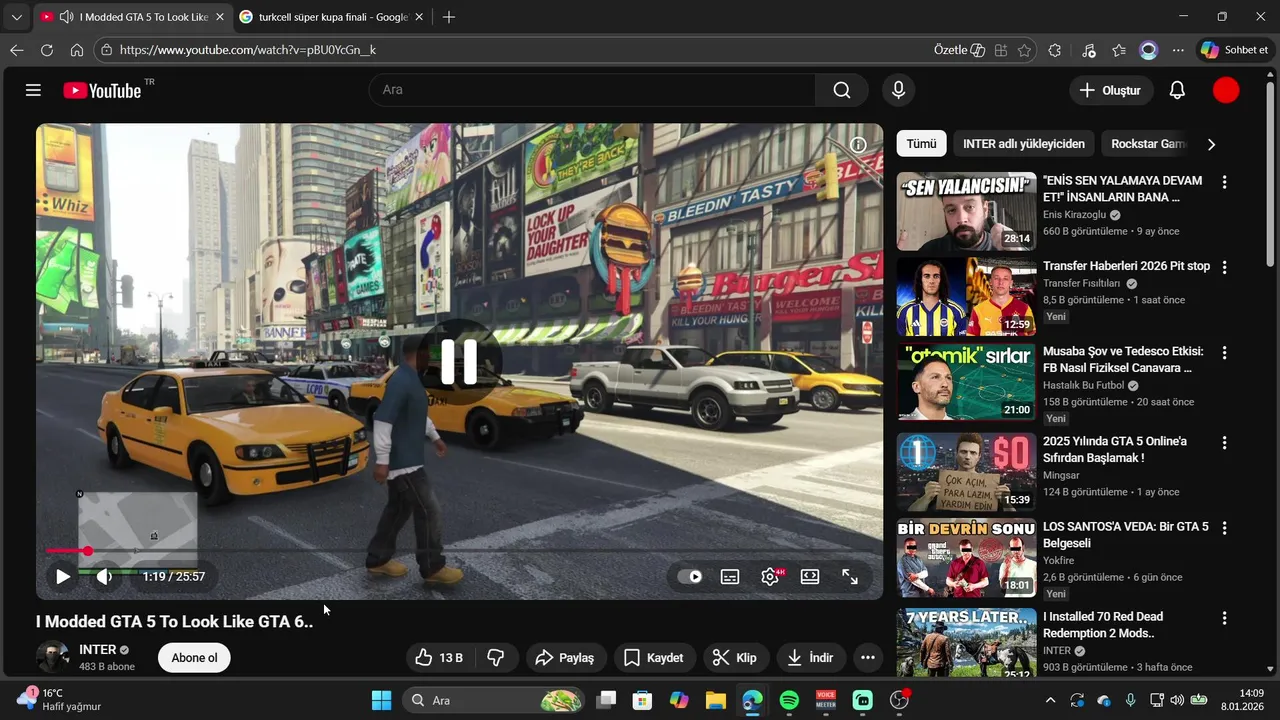Open the media control music icon
Image resolution: width=1280 pixels, height=720 pixels.
pyautogui.click(x=1089, y=50)
